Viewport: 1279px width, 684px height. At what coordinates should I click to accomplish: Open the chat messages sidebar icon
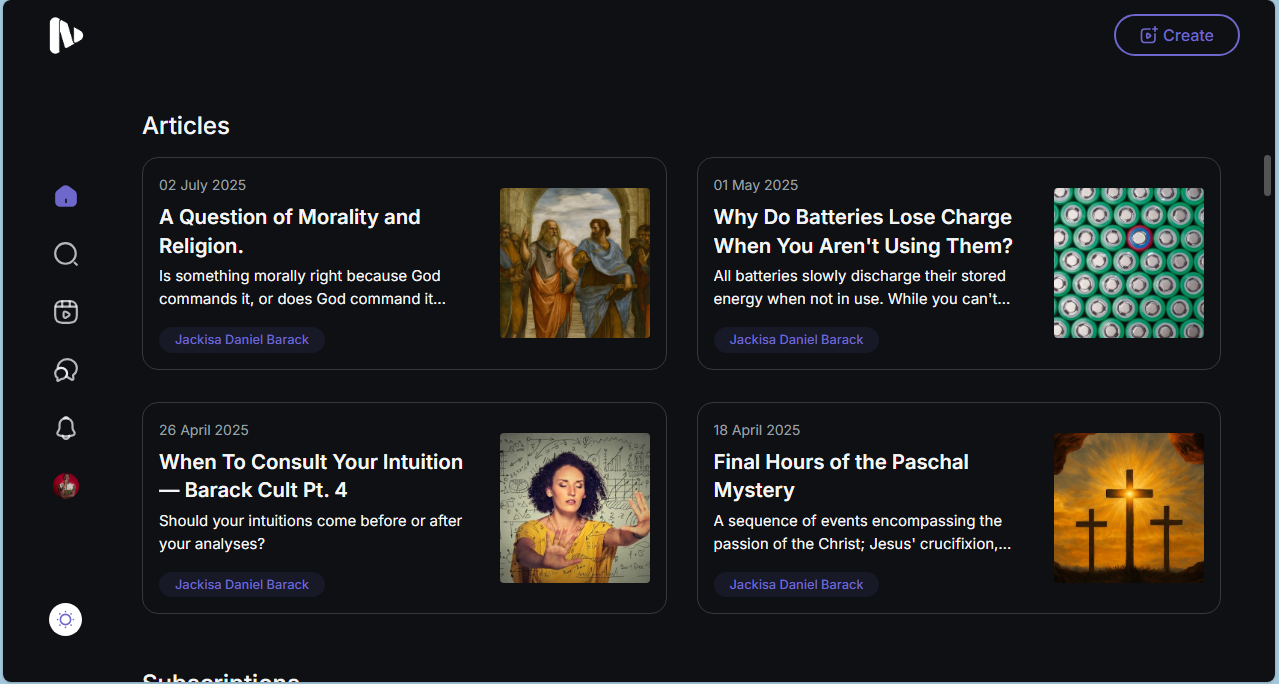[66, 370]
